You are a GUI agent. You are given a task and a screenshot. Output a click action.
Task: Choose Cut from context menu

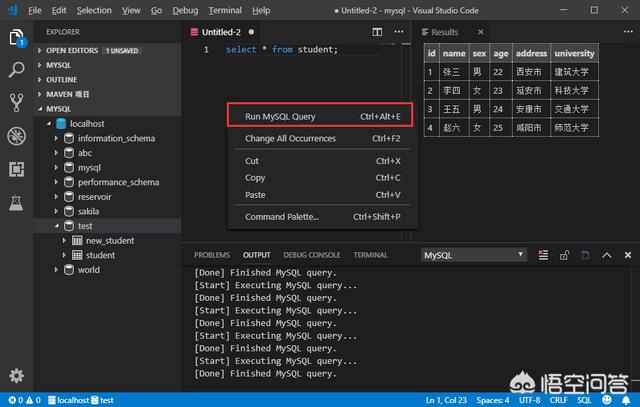click(322, 161)
